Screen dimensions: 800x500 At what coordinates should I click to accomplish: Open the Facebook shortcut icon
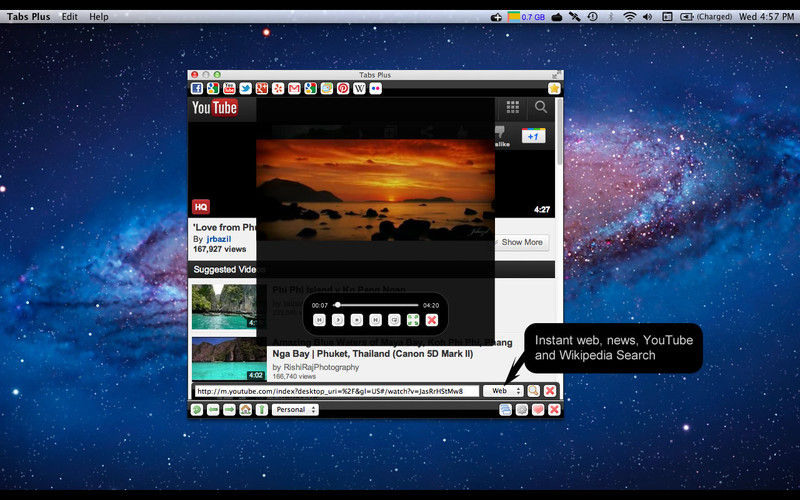(197, 89)
